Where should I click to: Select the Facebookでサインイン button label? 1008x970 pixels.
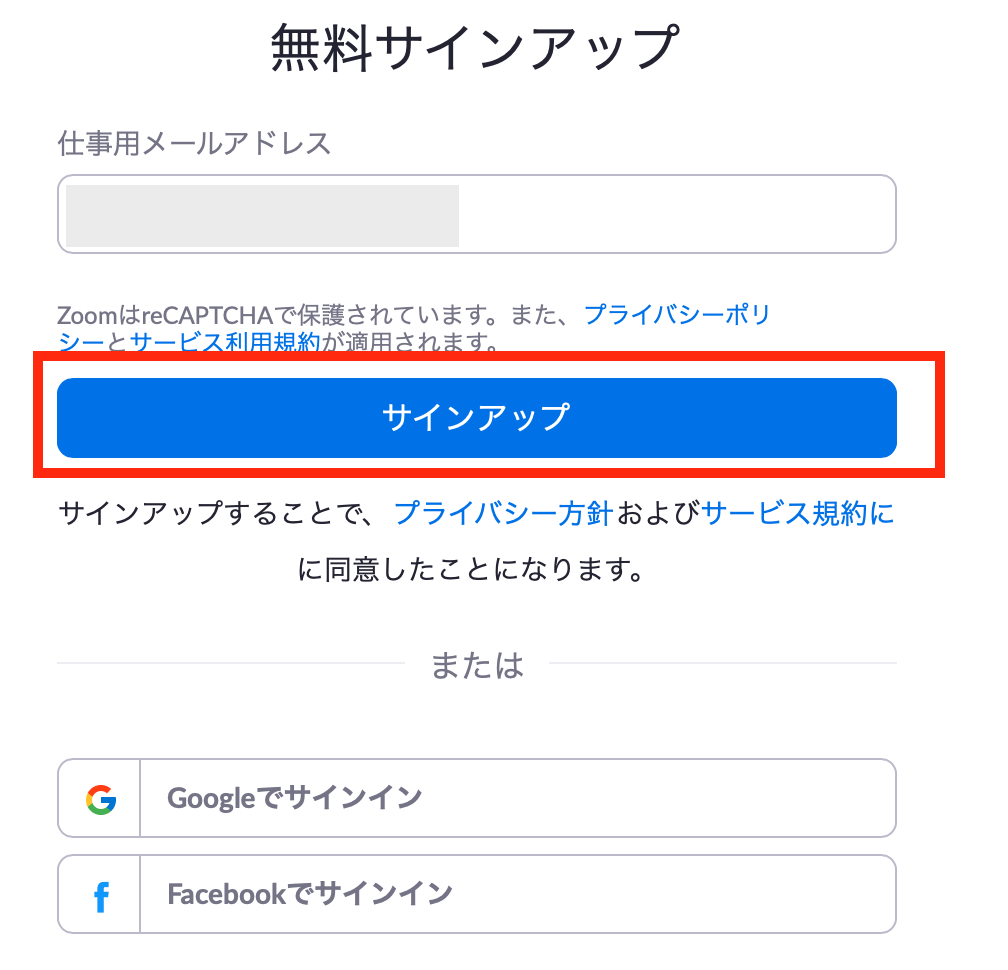click(x=310, y=894)
